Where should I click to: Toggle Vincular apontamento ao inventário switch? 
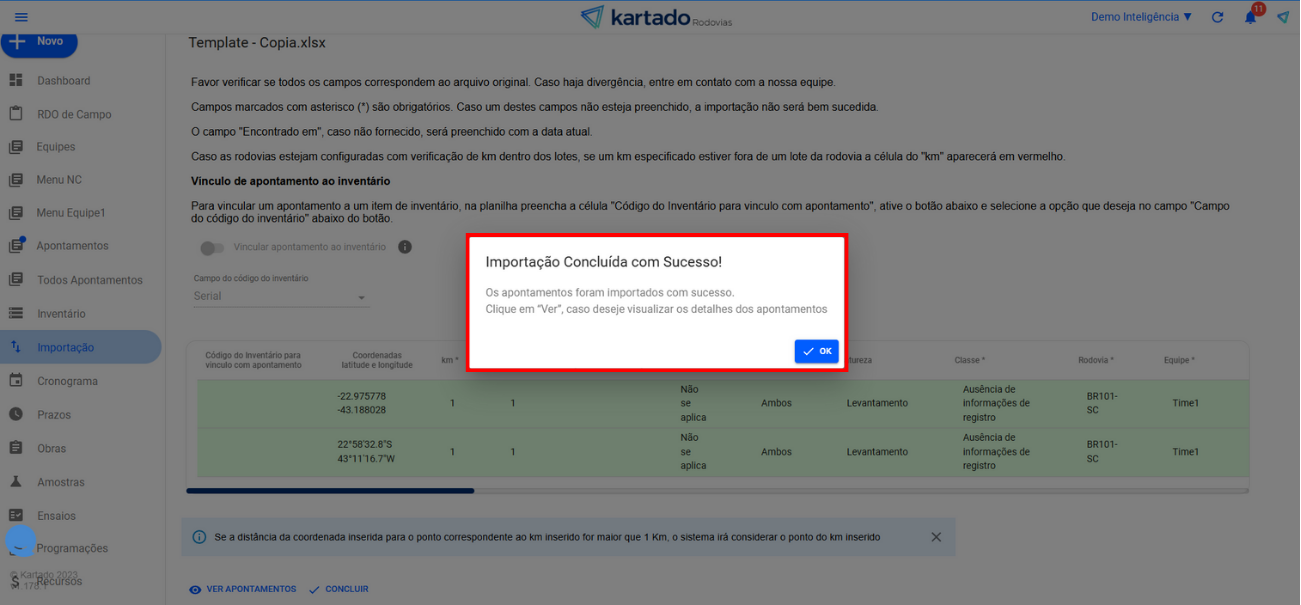click(212, 247)
